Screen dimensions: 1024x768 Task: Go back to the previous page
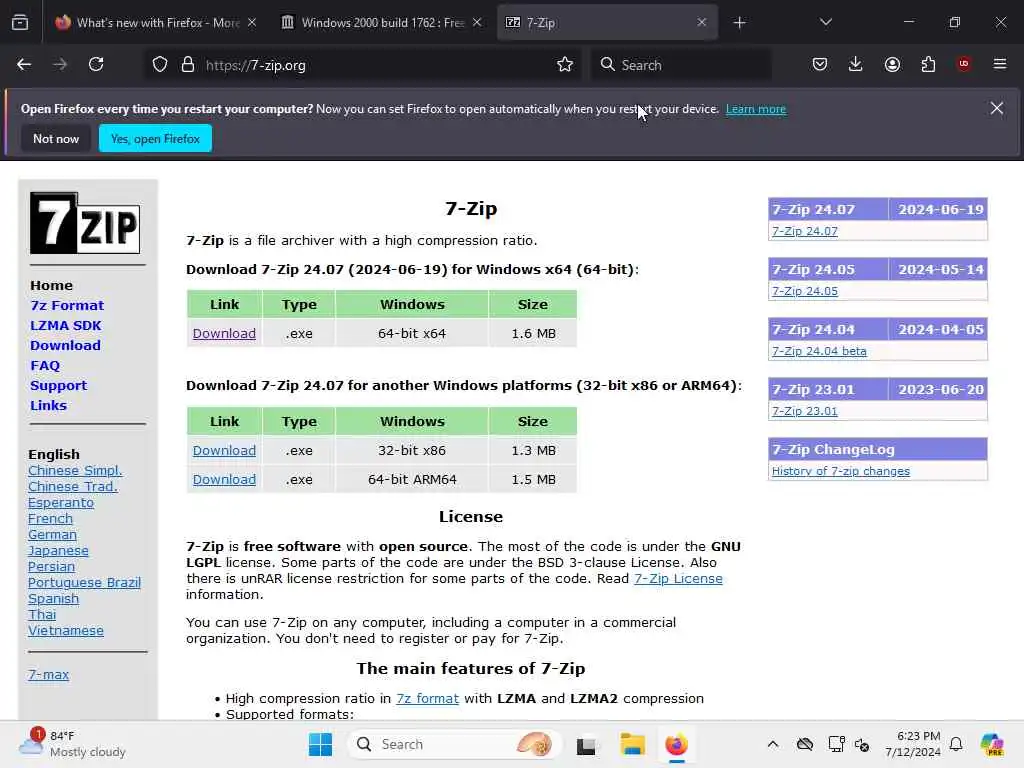click(24, 65)
